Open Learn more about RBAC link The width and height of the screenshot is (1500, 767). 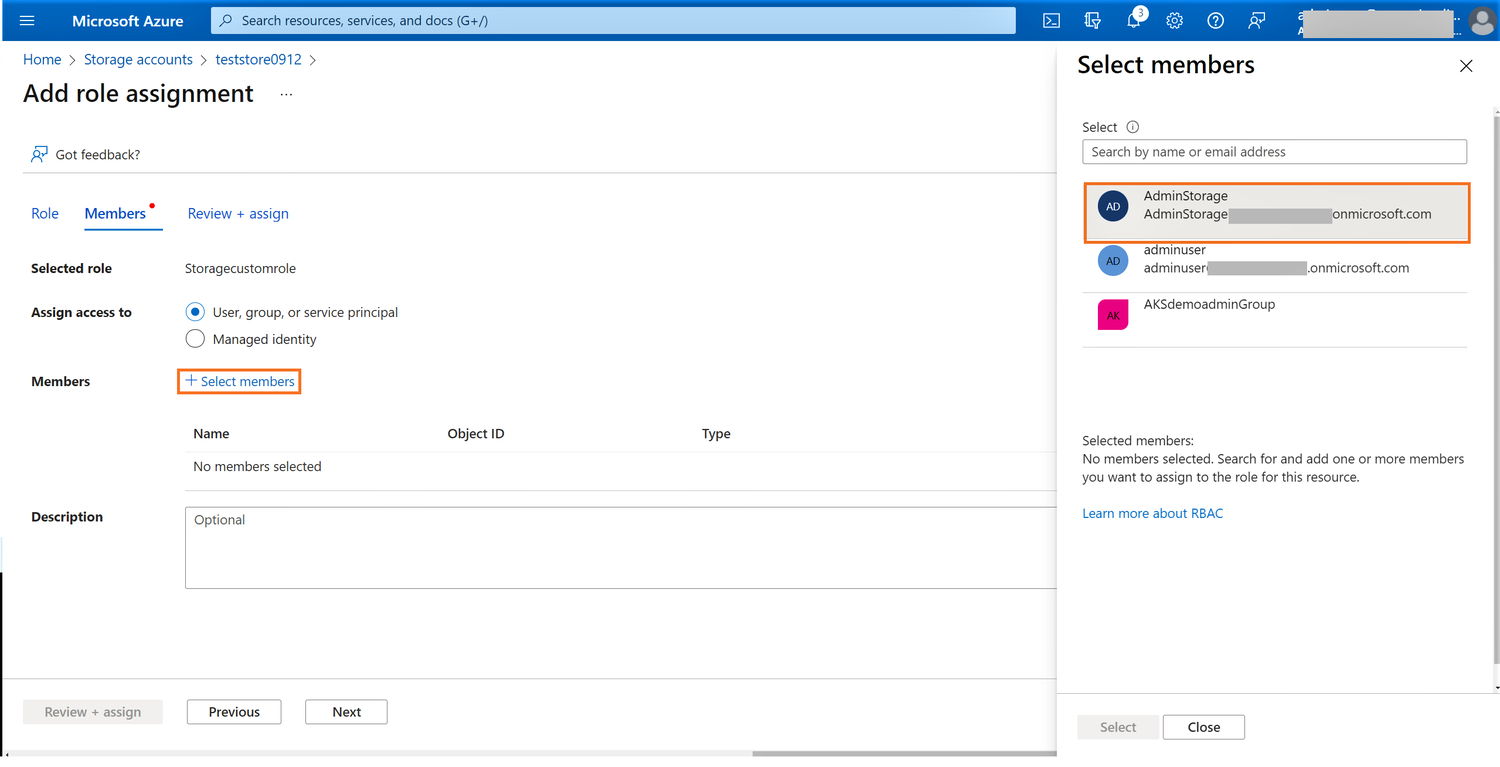click(x=1152, y=513)
